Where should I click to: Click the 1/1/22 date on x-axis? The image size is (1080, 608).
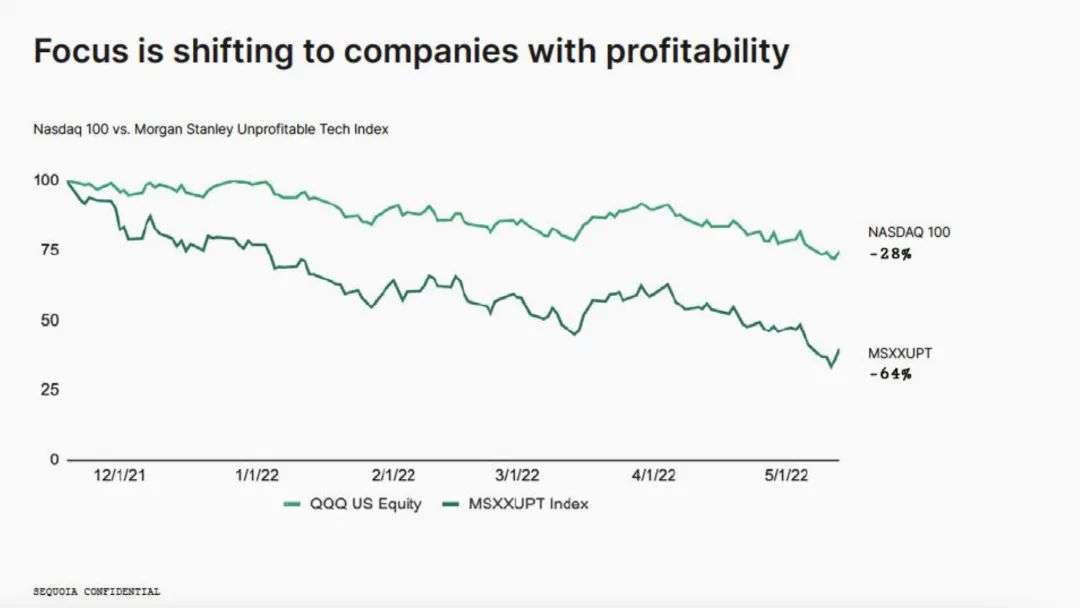click(257, 475)
